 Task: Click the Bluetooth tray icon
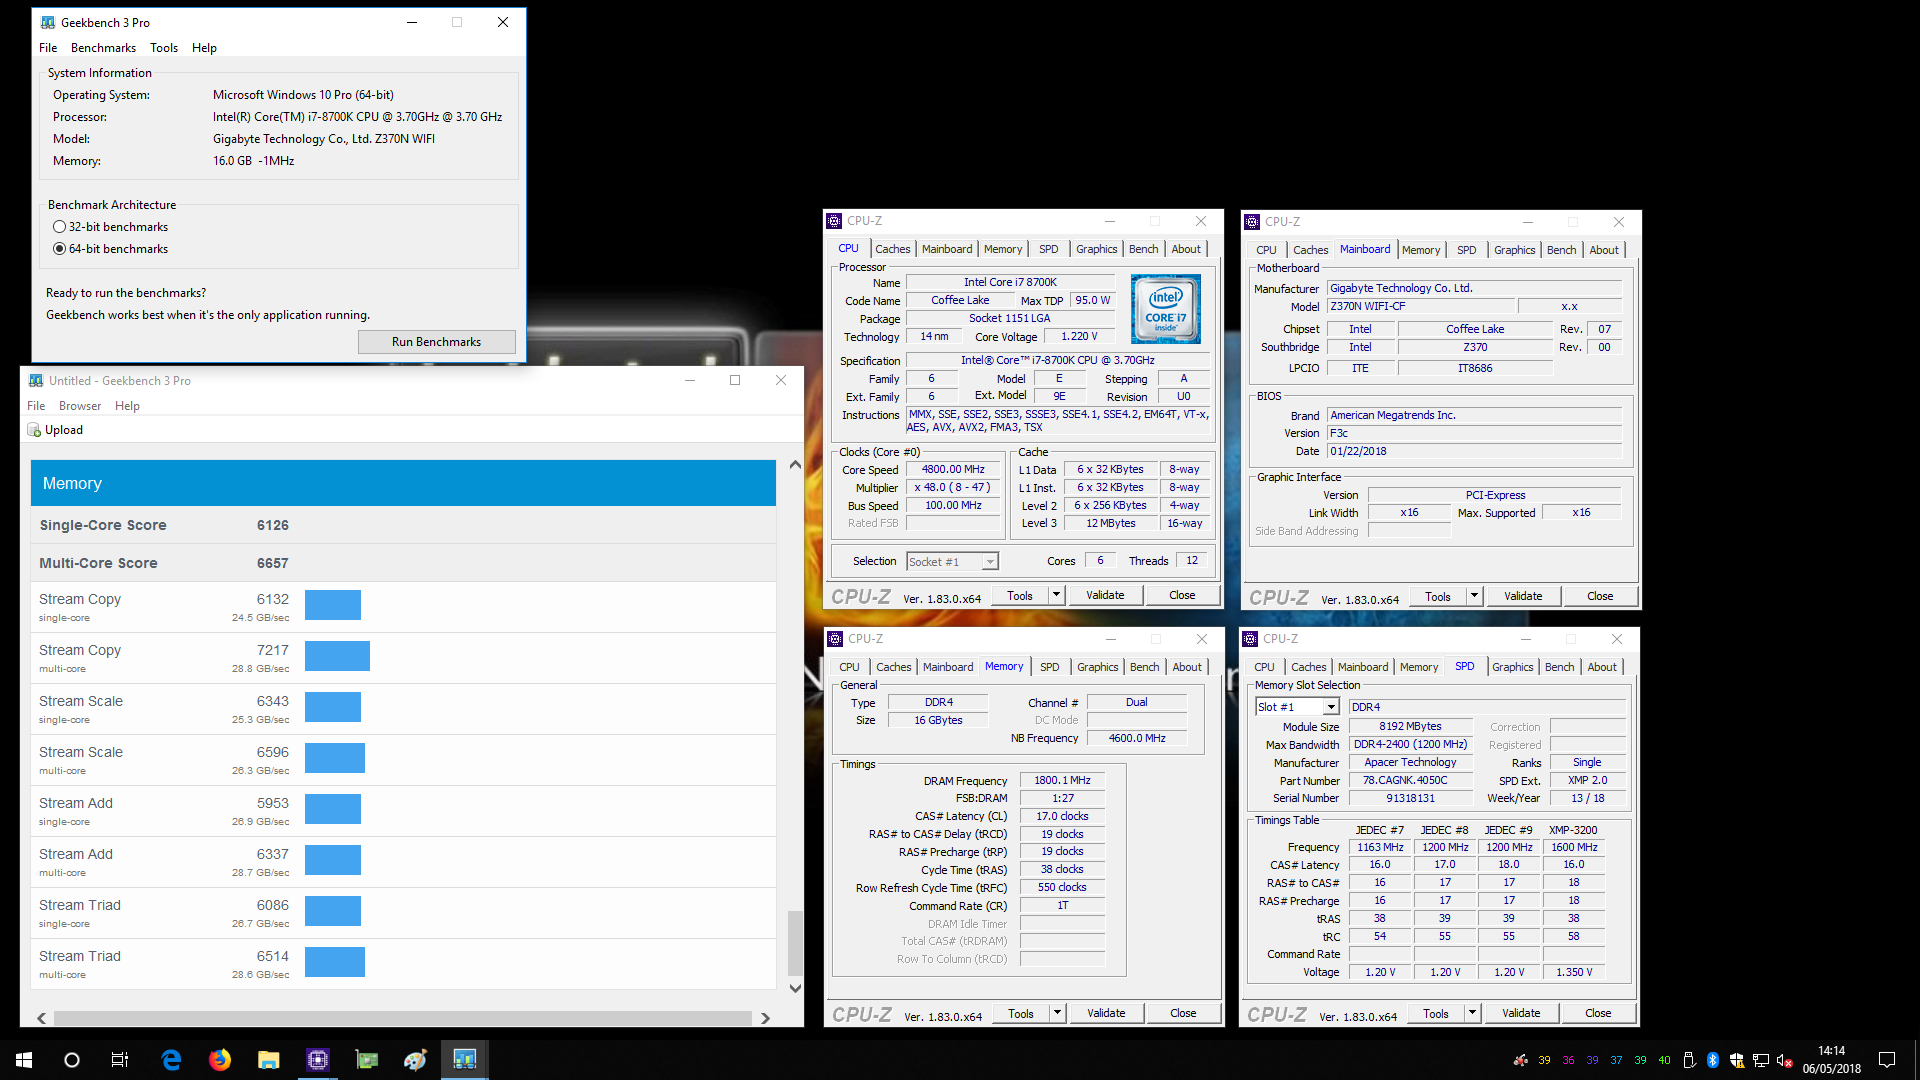1713,1060
